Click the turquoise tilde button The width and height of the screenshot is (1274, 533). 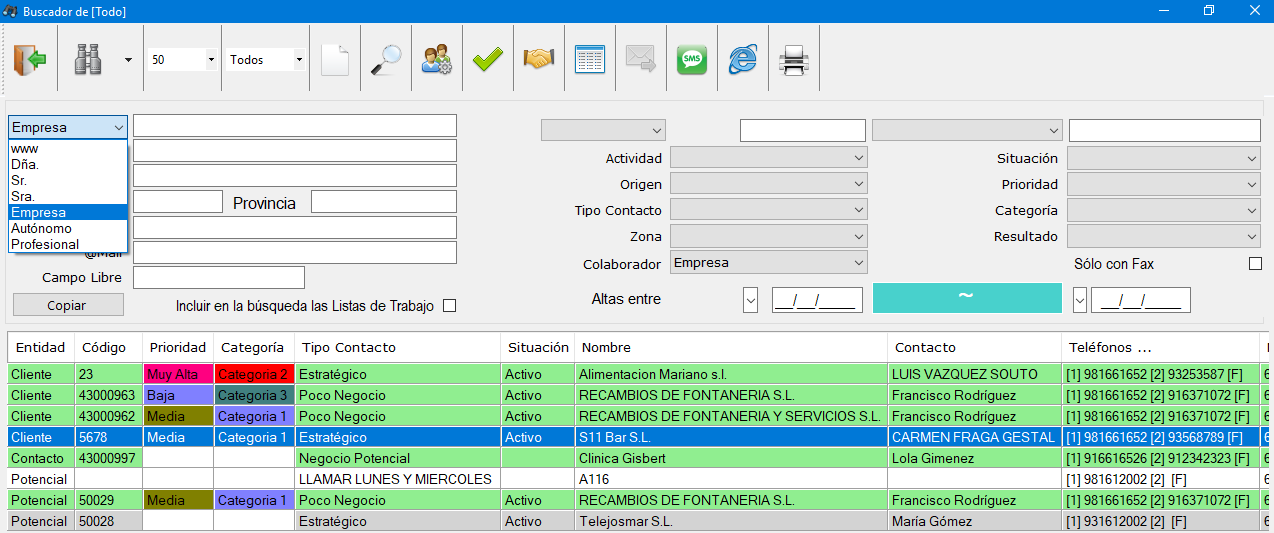[967, 298]
